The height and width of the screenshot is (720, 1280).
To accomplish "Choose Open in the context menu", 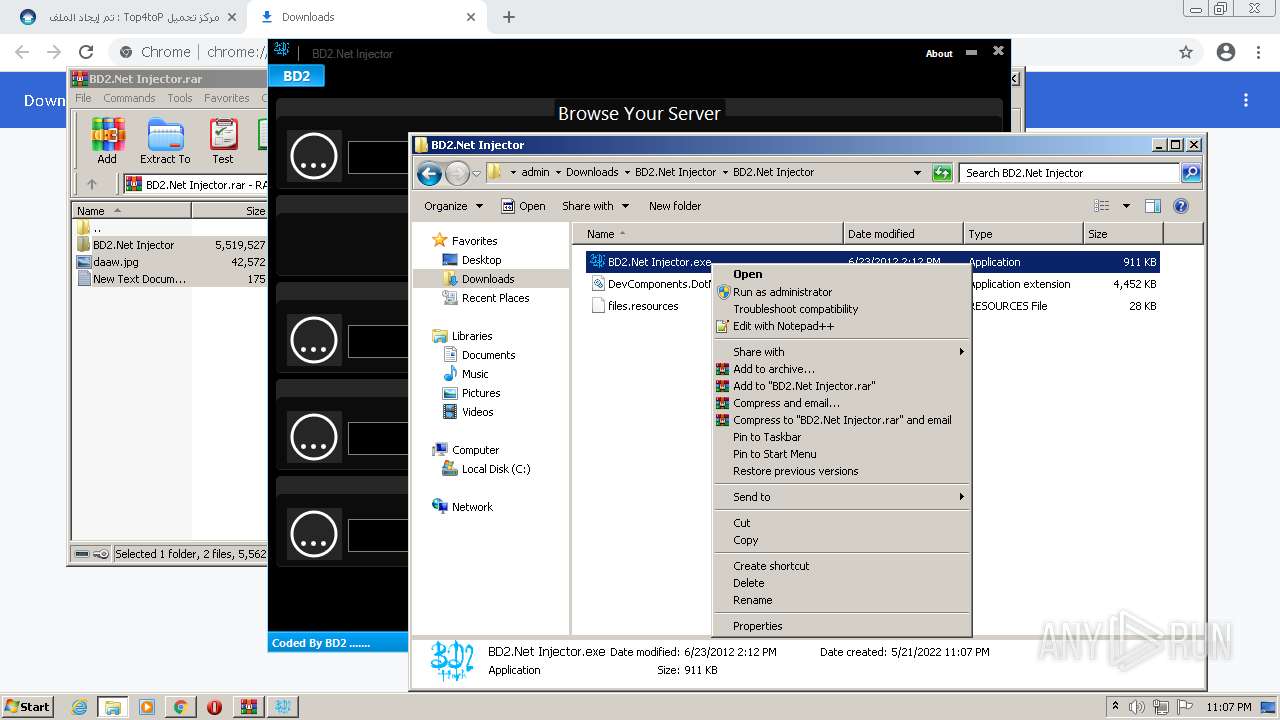I will coord(747,274).
